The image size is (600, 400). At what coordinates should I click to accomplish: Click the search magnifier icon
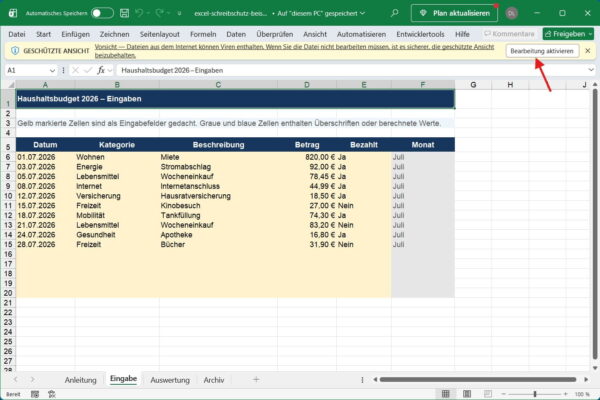tap(395, 13)
